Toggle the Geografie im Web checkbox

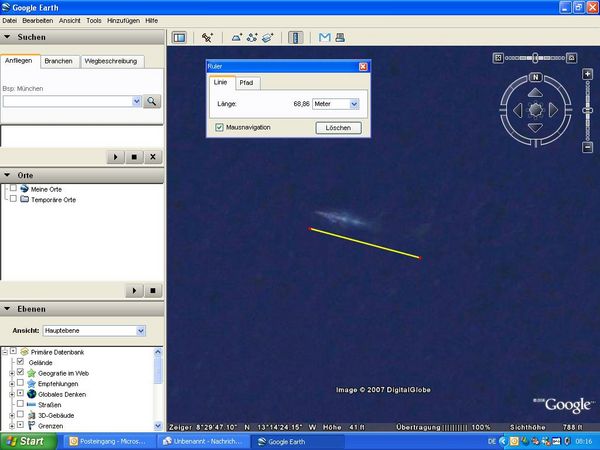click(21, 372)
